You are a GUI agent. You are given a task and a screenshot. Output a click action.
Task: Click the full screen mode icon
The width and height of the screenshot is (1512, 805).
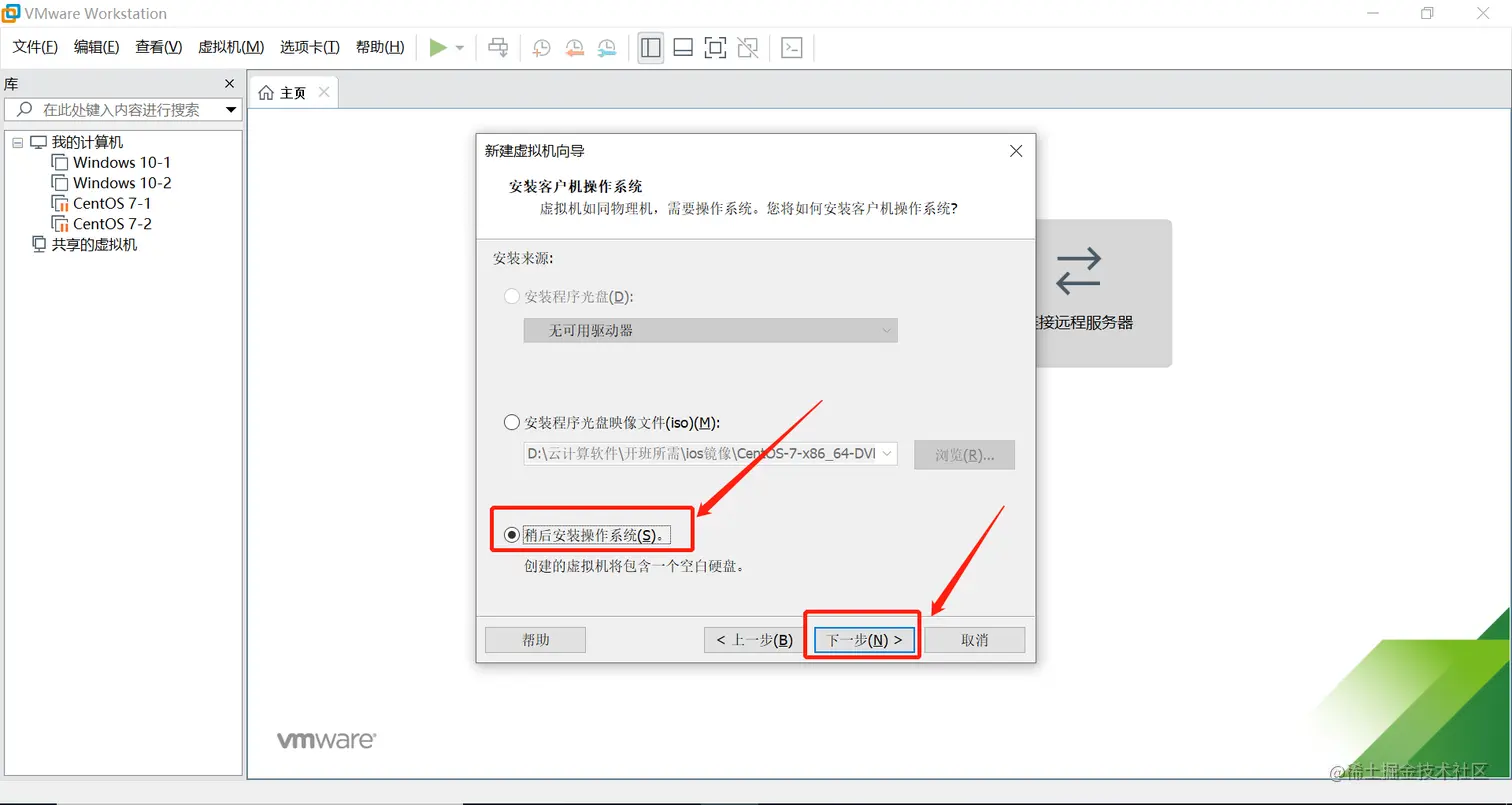[715, 47]
